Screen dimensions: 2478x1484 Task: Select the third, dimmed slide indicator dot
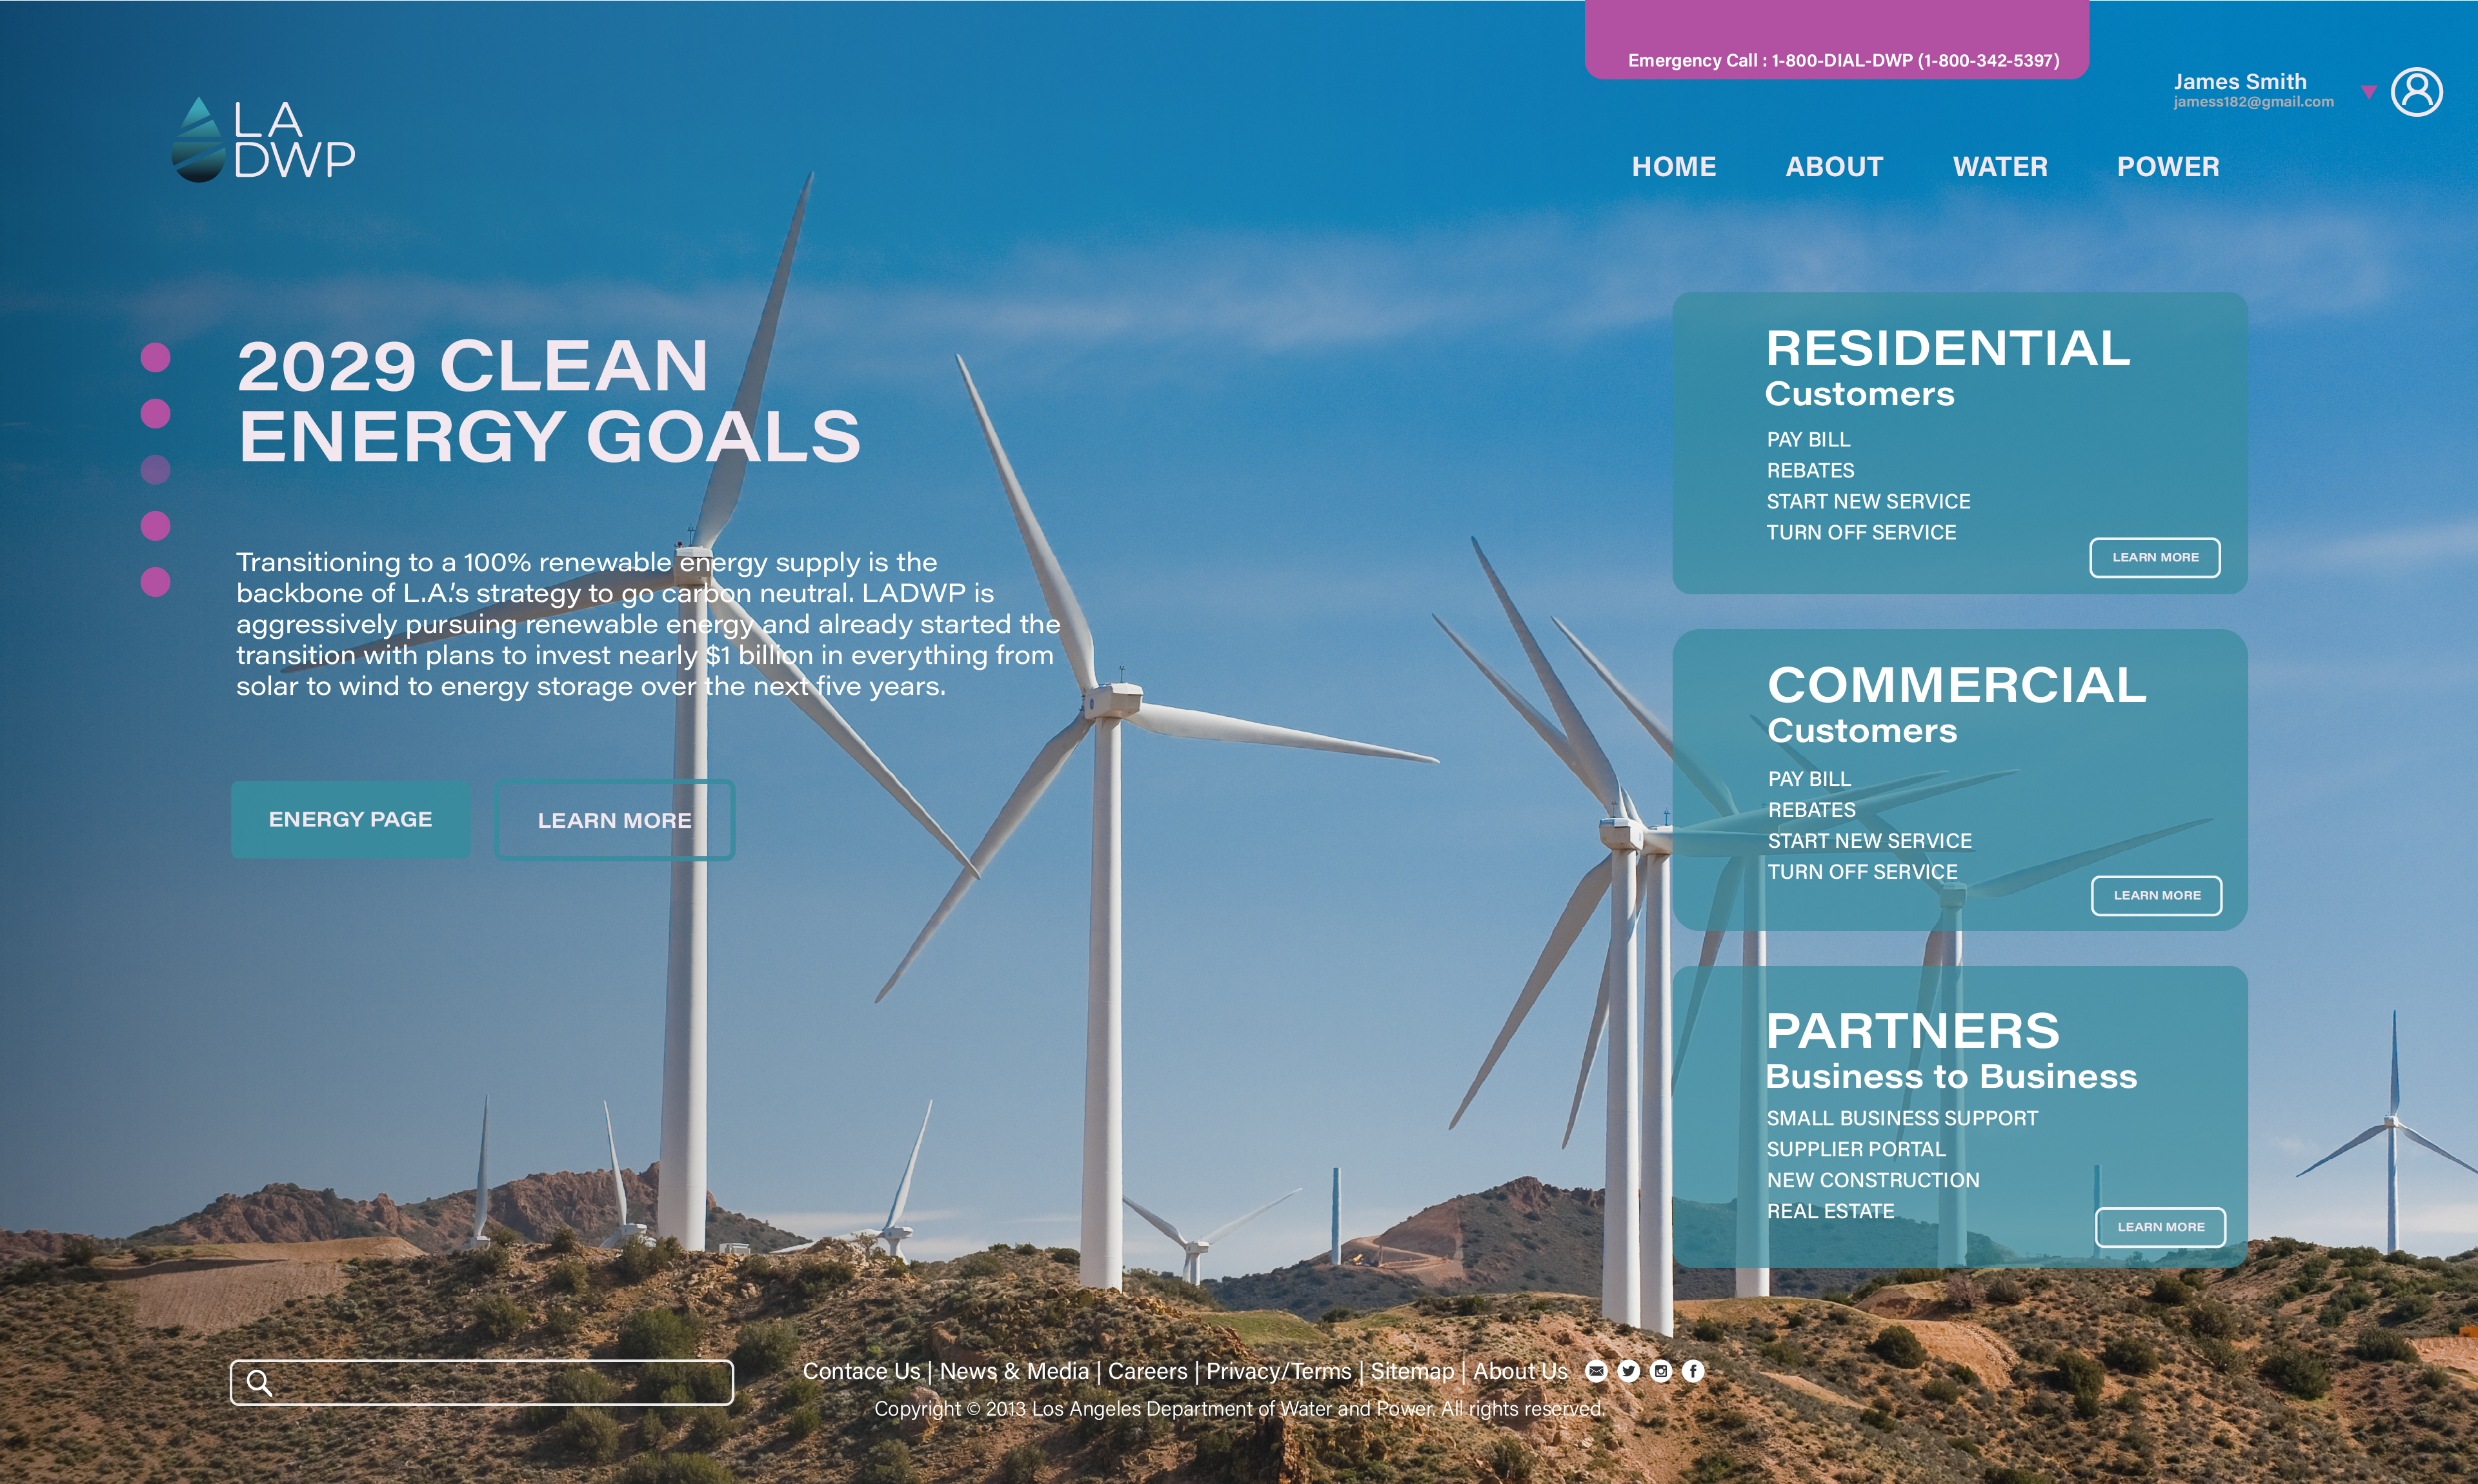pos(155,469)
